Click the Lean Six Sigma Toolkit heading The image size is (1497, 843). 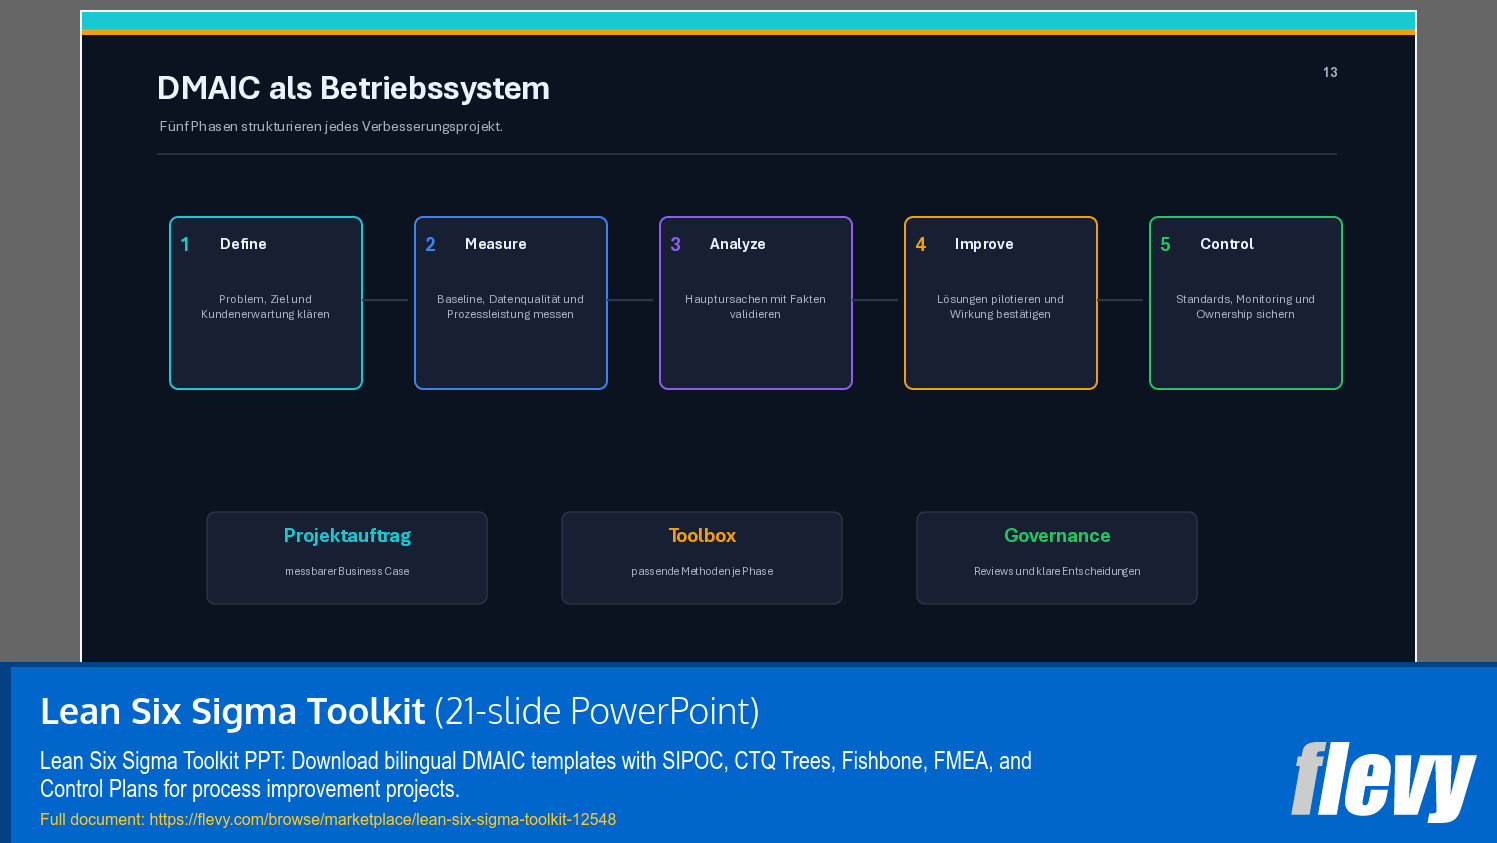point(400,711)
